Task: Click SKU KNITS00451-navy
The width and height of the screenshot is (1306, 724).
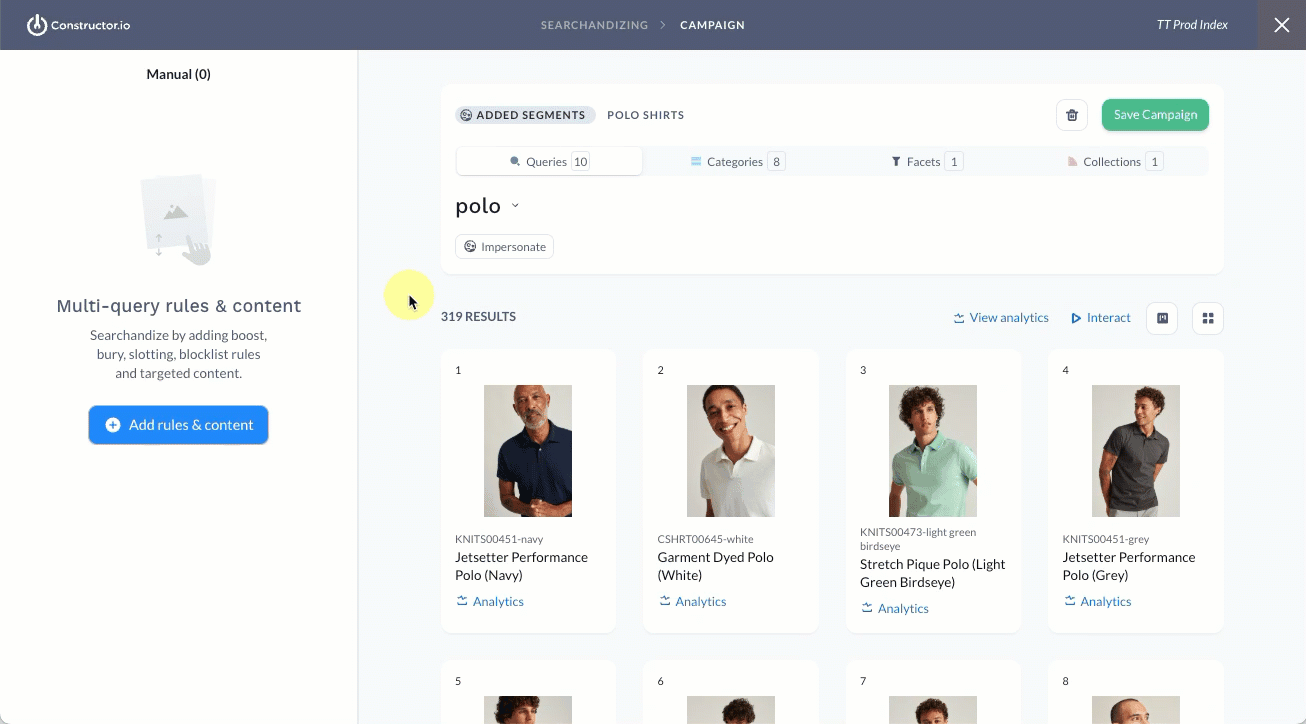Action: click(x=499, y=540)
